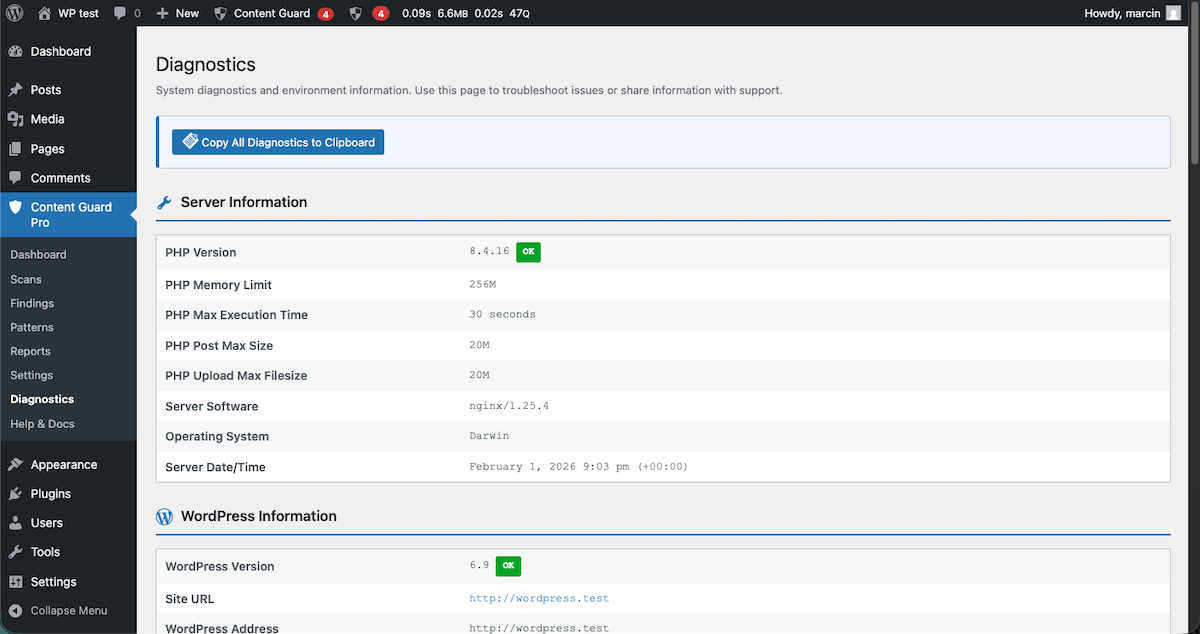The image size is (1200, 634).
Task: Click the marcin avatar thumbnail in top right
Action: [x=1171, y=13]
